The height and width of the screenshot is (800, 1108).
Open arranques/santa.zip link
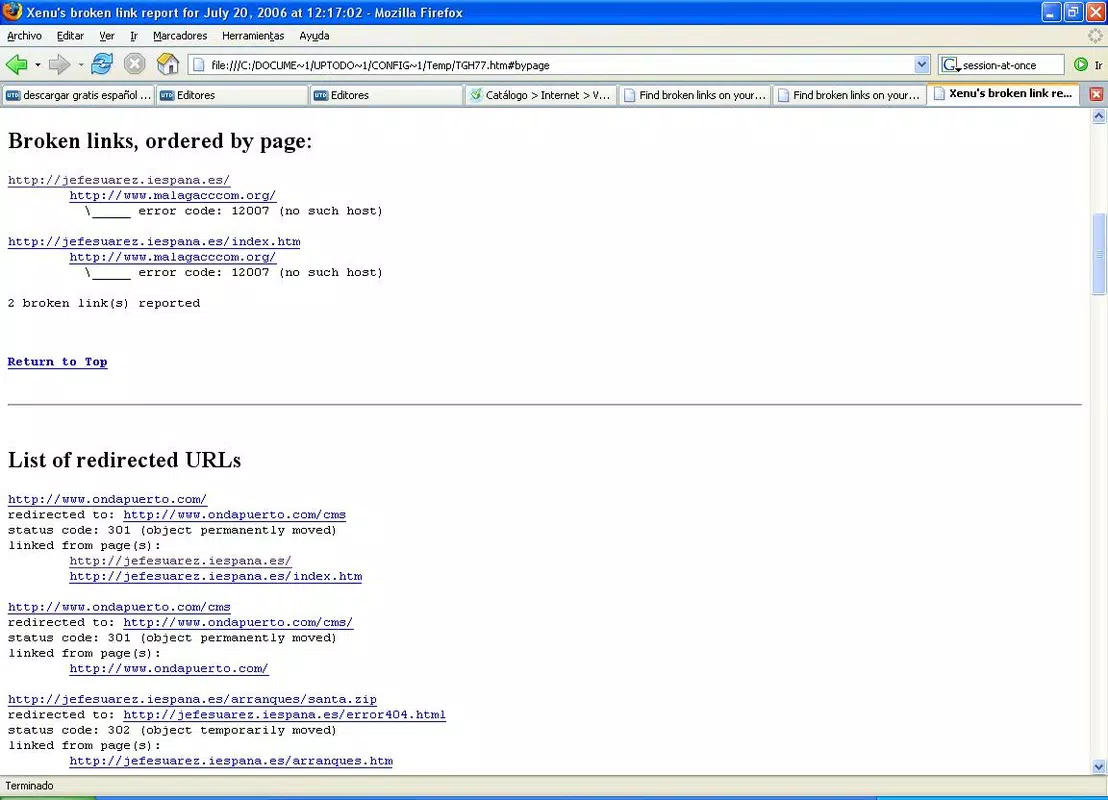pyautogui.click(x=192, y=700)
